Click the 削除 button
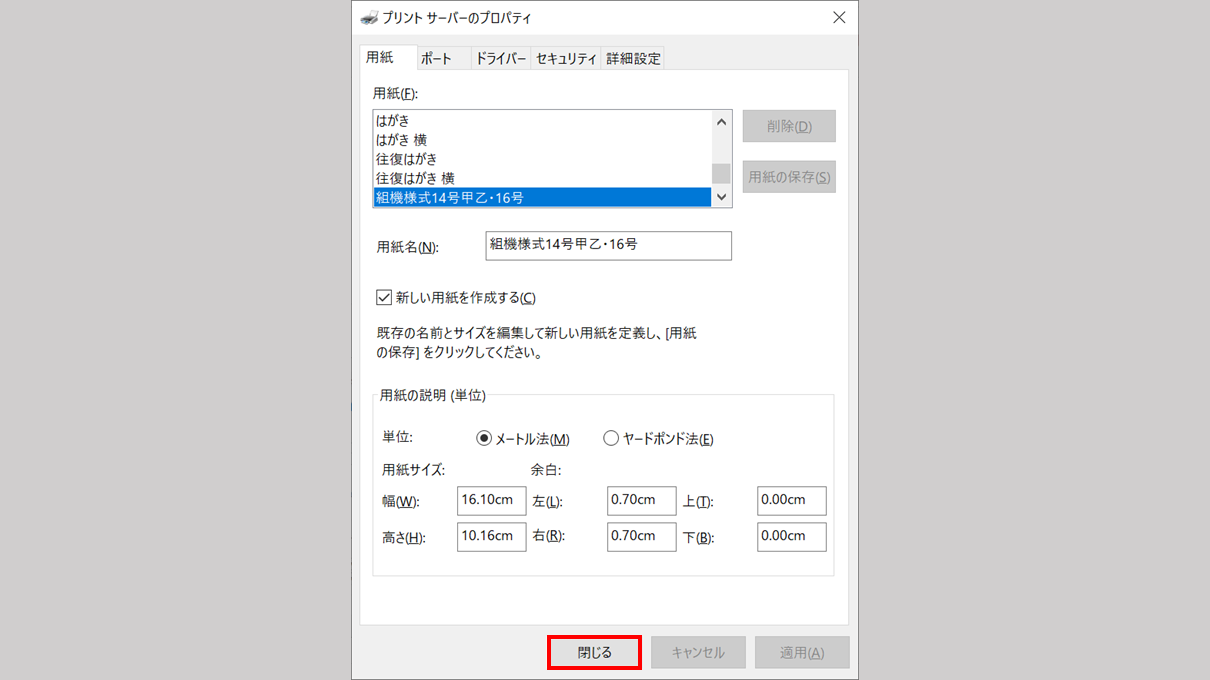 point(789,126)
